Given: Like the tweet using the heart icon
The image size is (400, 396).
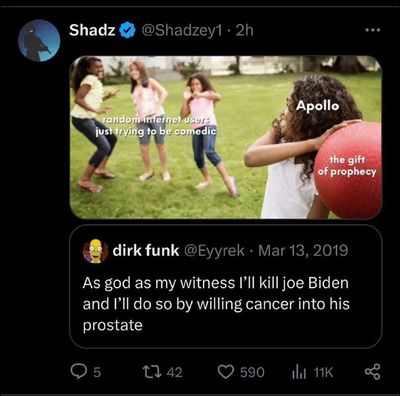Looking at the screenshot, I should [226, 372].
